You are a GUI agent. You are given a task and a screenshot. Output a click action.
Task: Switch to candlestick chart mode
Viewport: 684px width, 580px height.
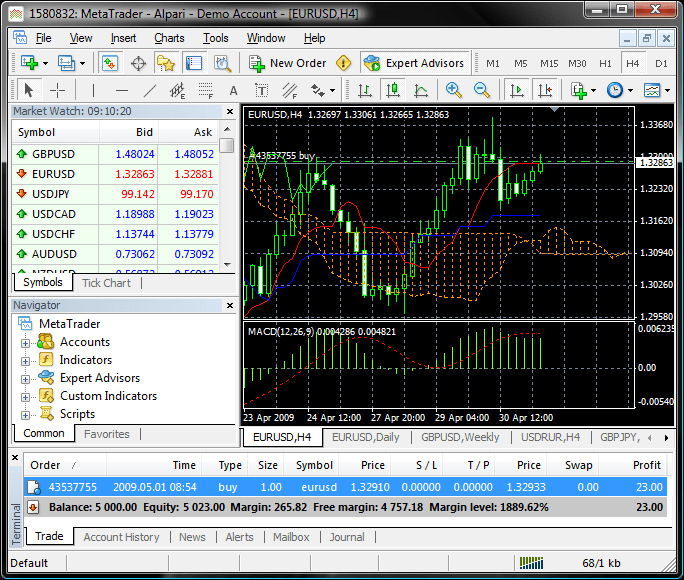click(x=393, y=90)
